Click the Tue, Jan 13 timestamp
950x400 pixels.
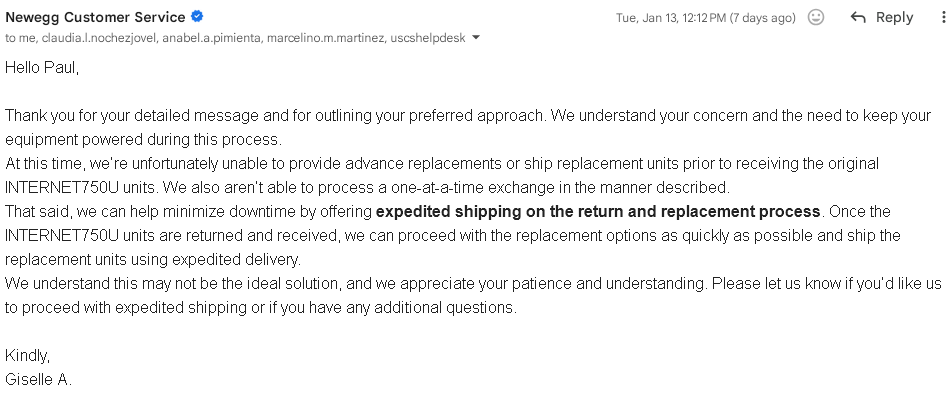706,18
